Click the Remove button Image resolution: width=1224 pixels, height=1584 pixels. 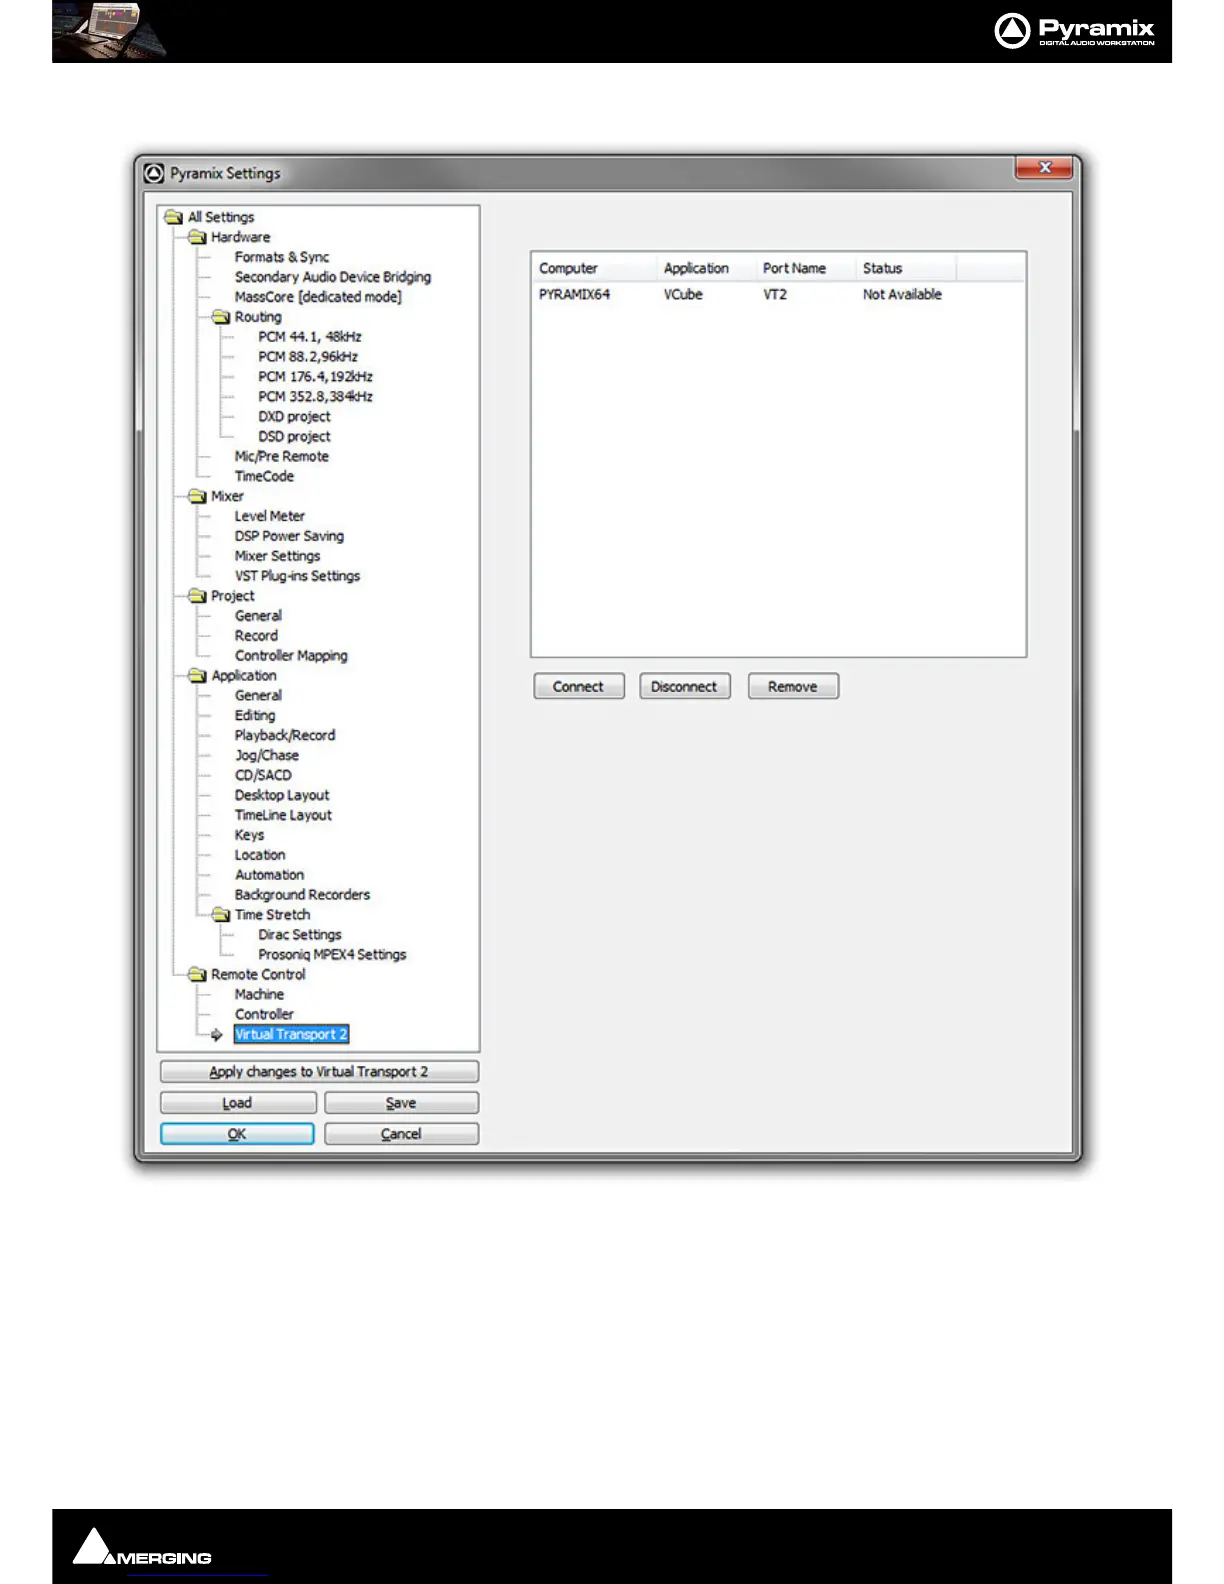tap(793, 687)
